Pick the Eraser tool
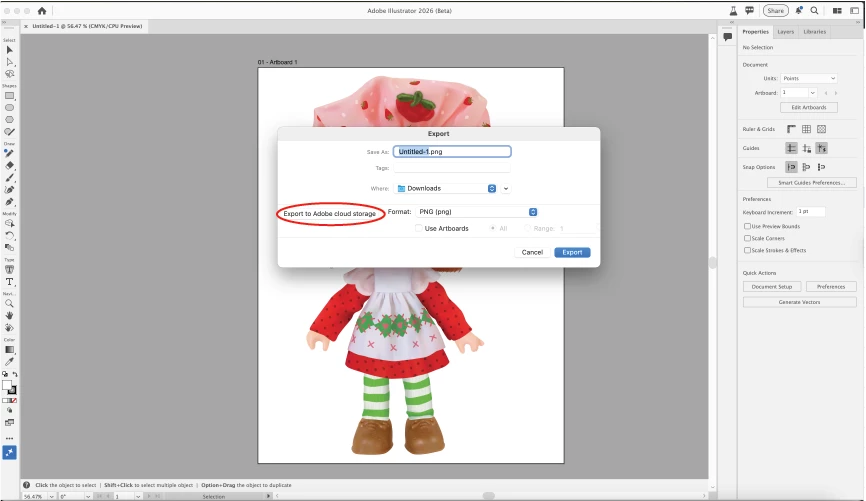Viewport: 866px width, 501px height. pyautogui.click(x=9, y=165)
